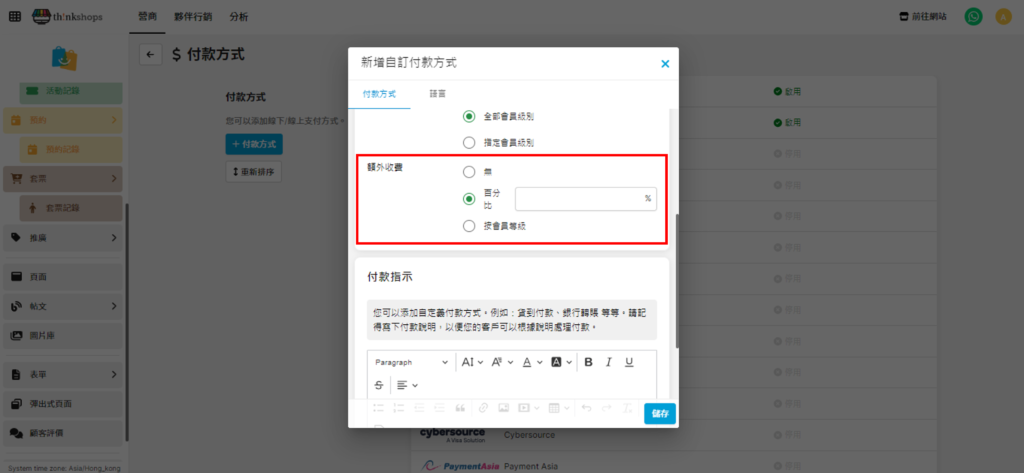Screen dimensions: 1024x473
Task: Click the back arrow beside 付款方式
Action: pyautogui.click(x=151, y=55)
